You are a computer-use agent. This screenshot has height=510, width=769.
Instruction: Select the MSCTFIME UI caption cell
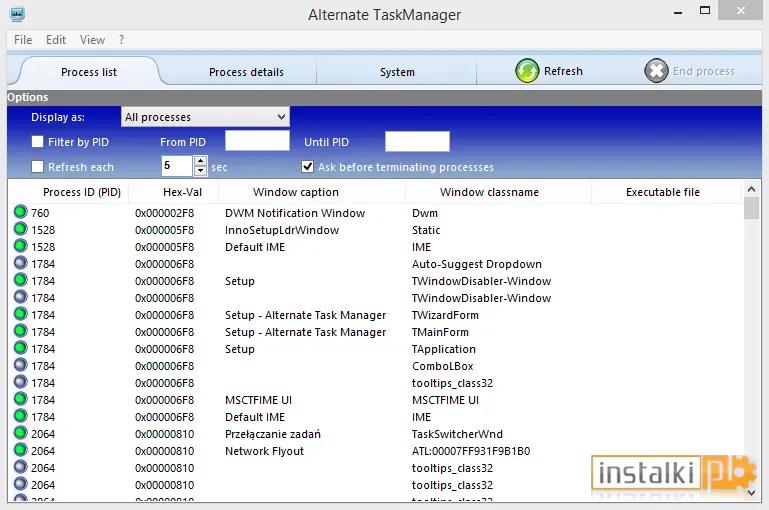258,400
